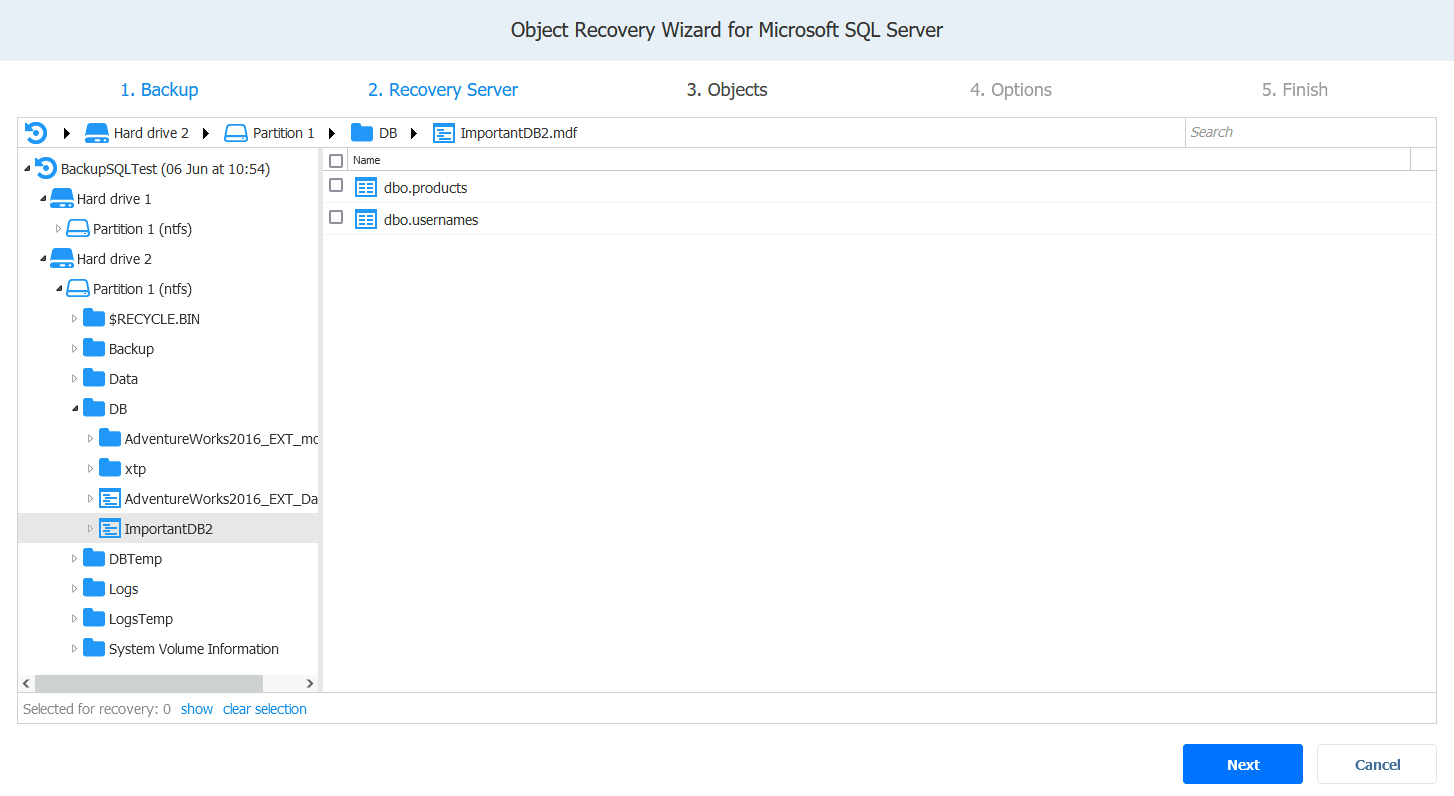Click the dbo.usernames row text
Viewport: 1454px width, 796px height.
(431, 220)
